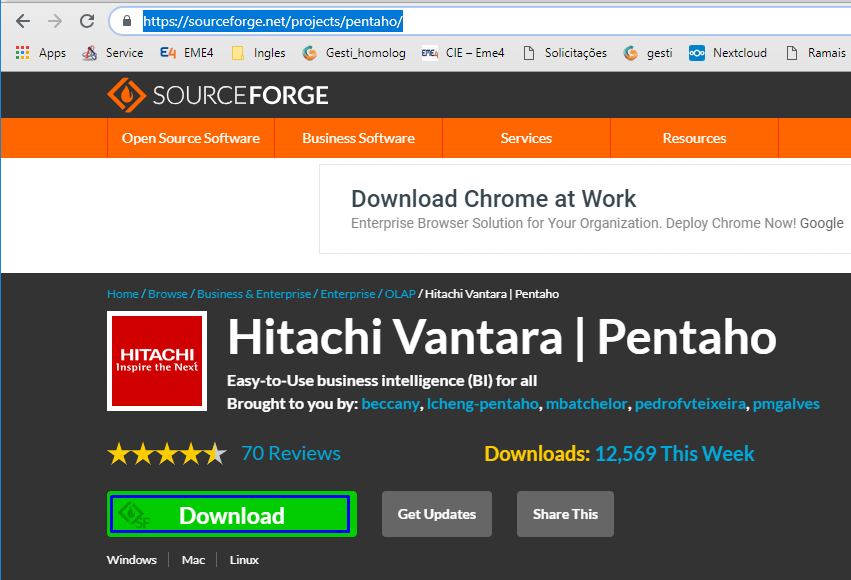This screenshot has width=851, height=580.
Task: Click the five-star rating graphic
Action: coord(167,454)
